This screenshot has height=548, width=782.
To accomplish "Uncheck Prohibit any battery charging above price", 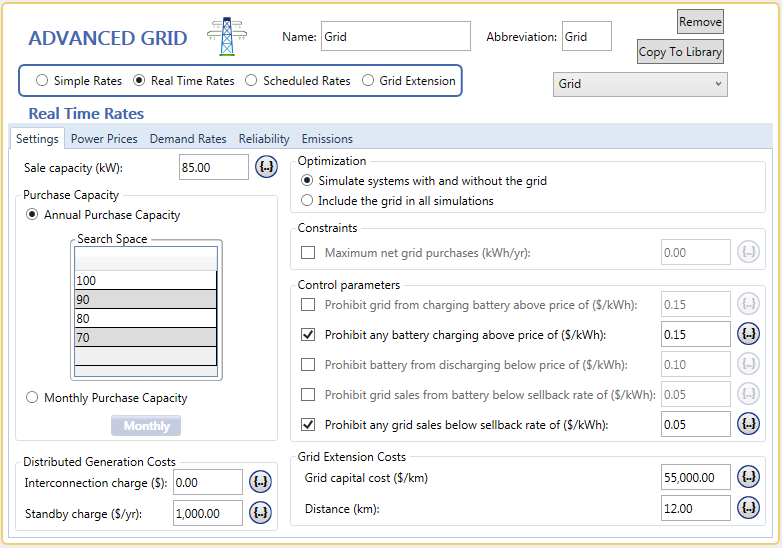I will (x=308, y=334).
